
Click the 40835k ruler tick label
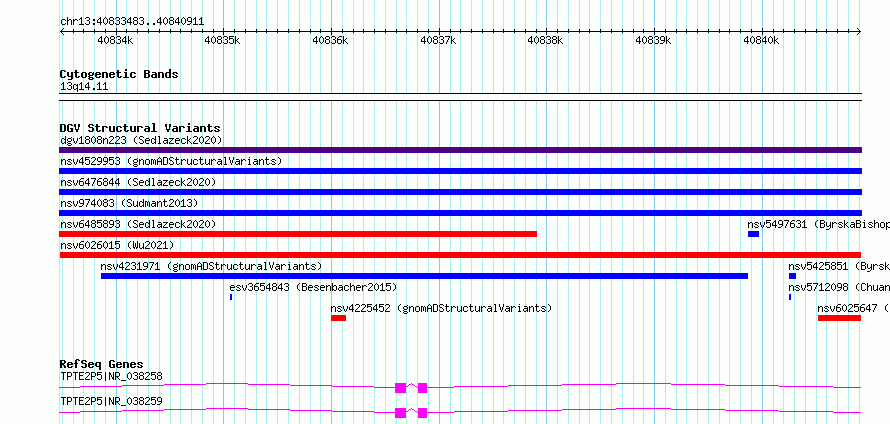click(223, 40)
